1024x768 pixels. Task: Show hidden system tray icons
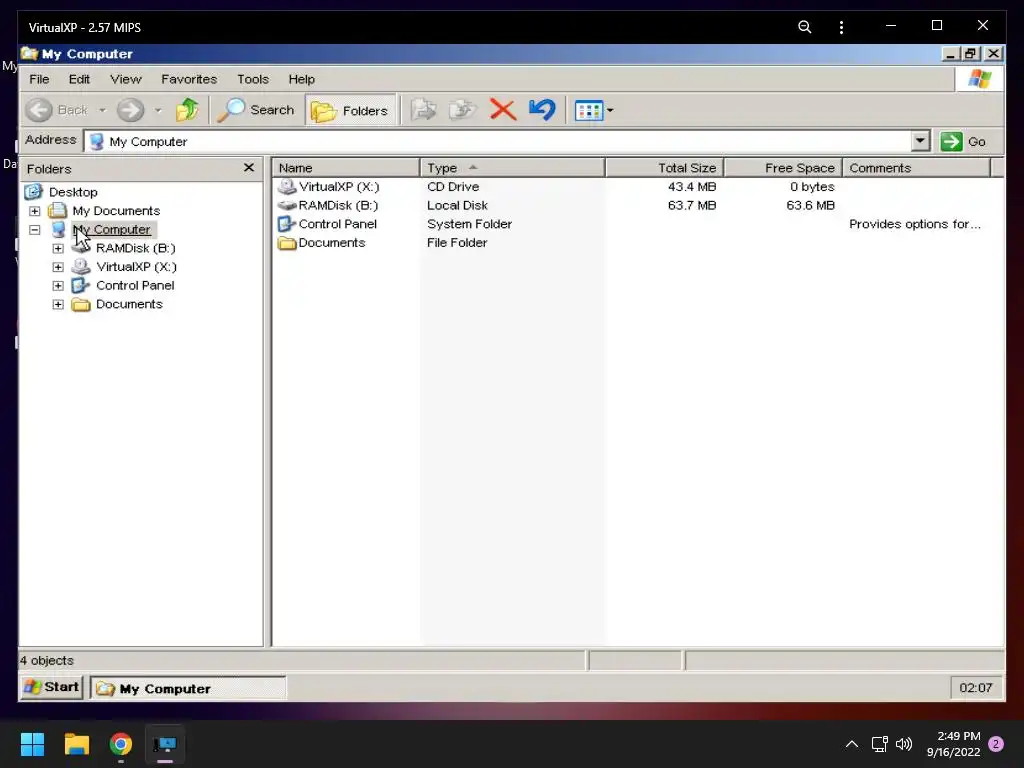point(852,744)
